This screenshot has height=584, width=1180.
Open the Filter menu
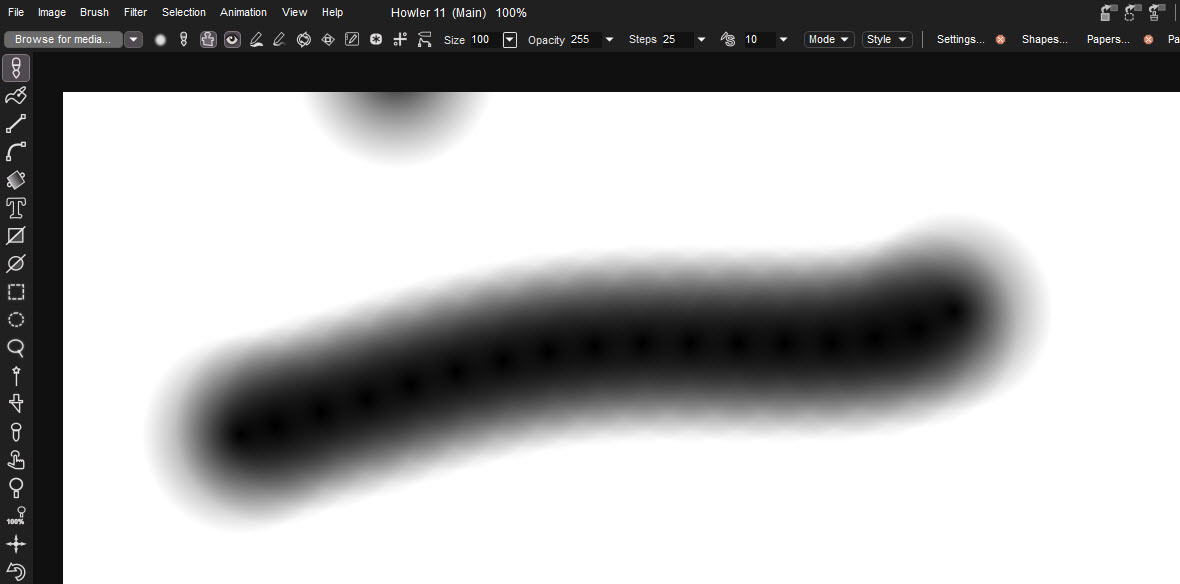[135, 12]
